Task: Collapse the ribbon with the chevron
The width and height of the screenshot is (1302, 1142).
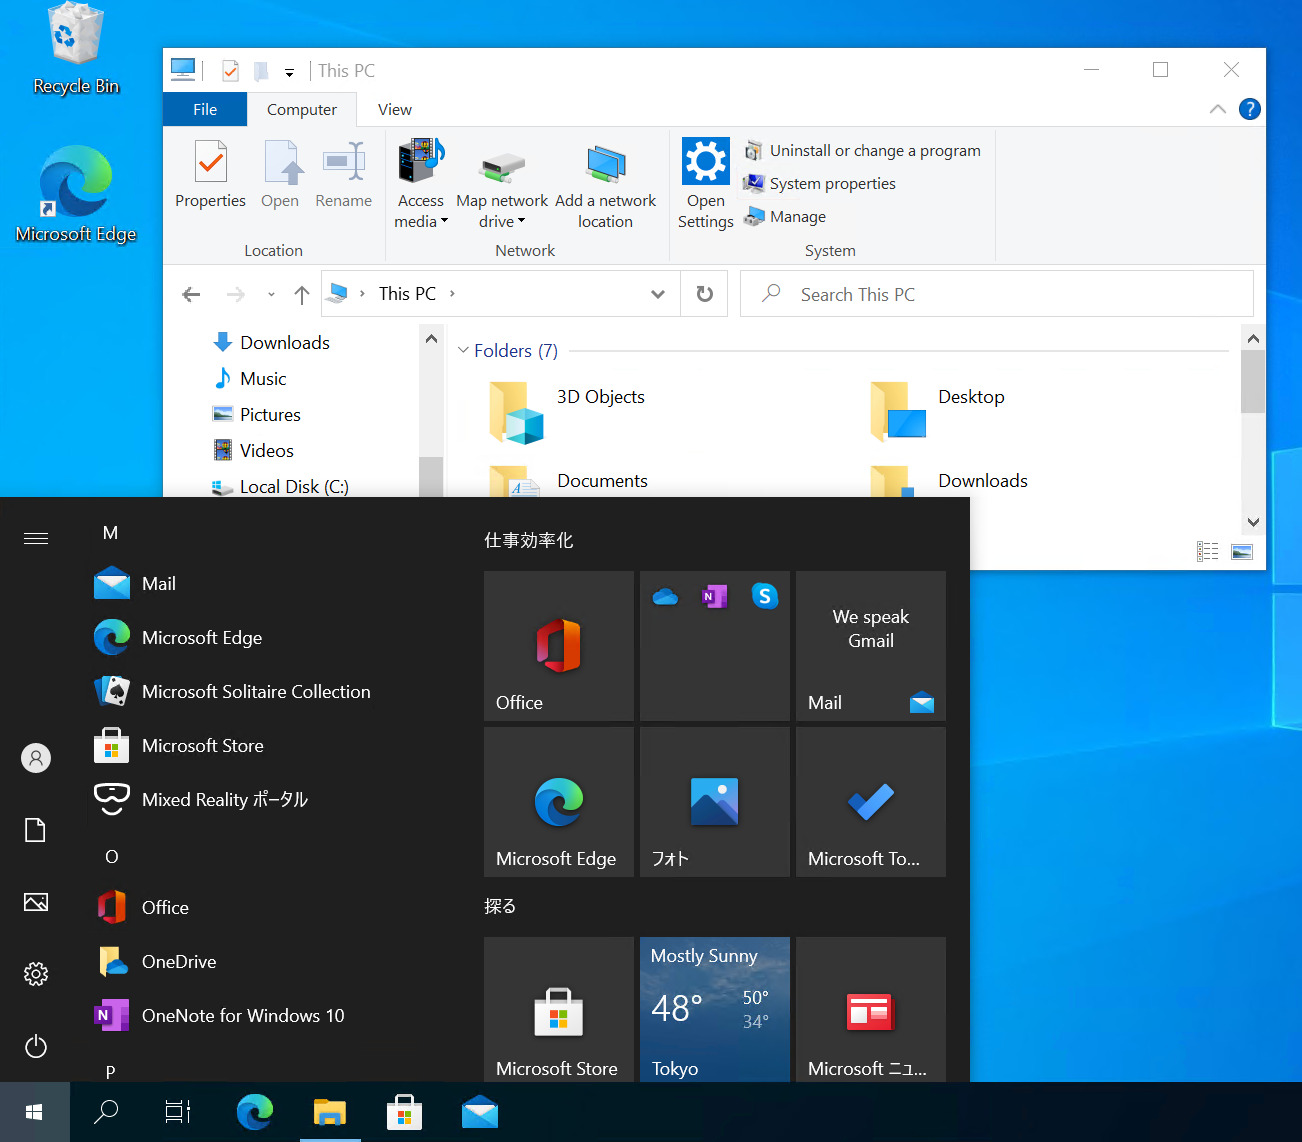Action: [1218, 109]
